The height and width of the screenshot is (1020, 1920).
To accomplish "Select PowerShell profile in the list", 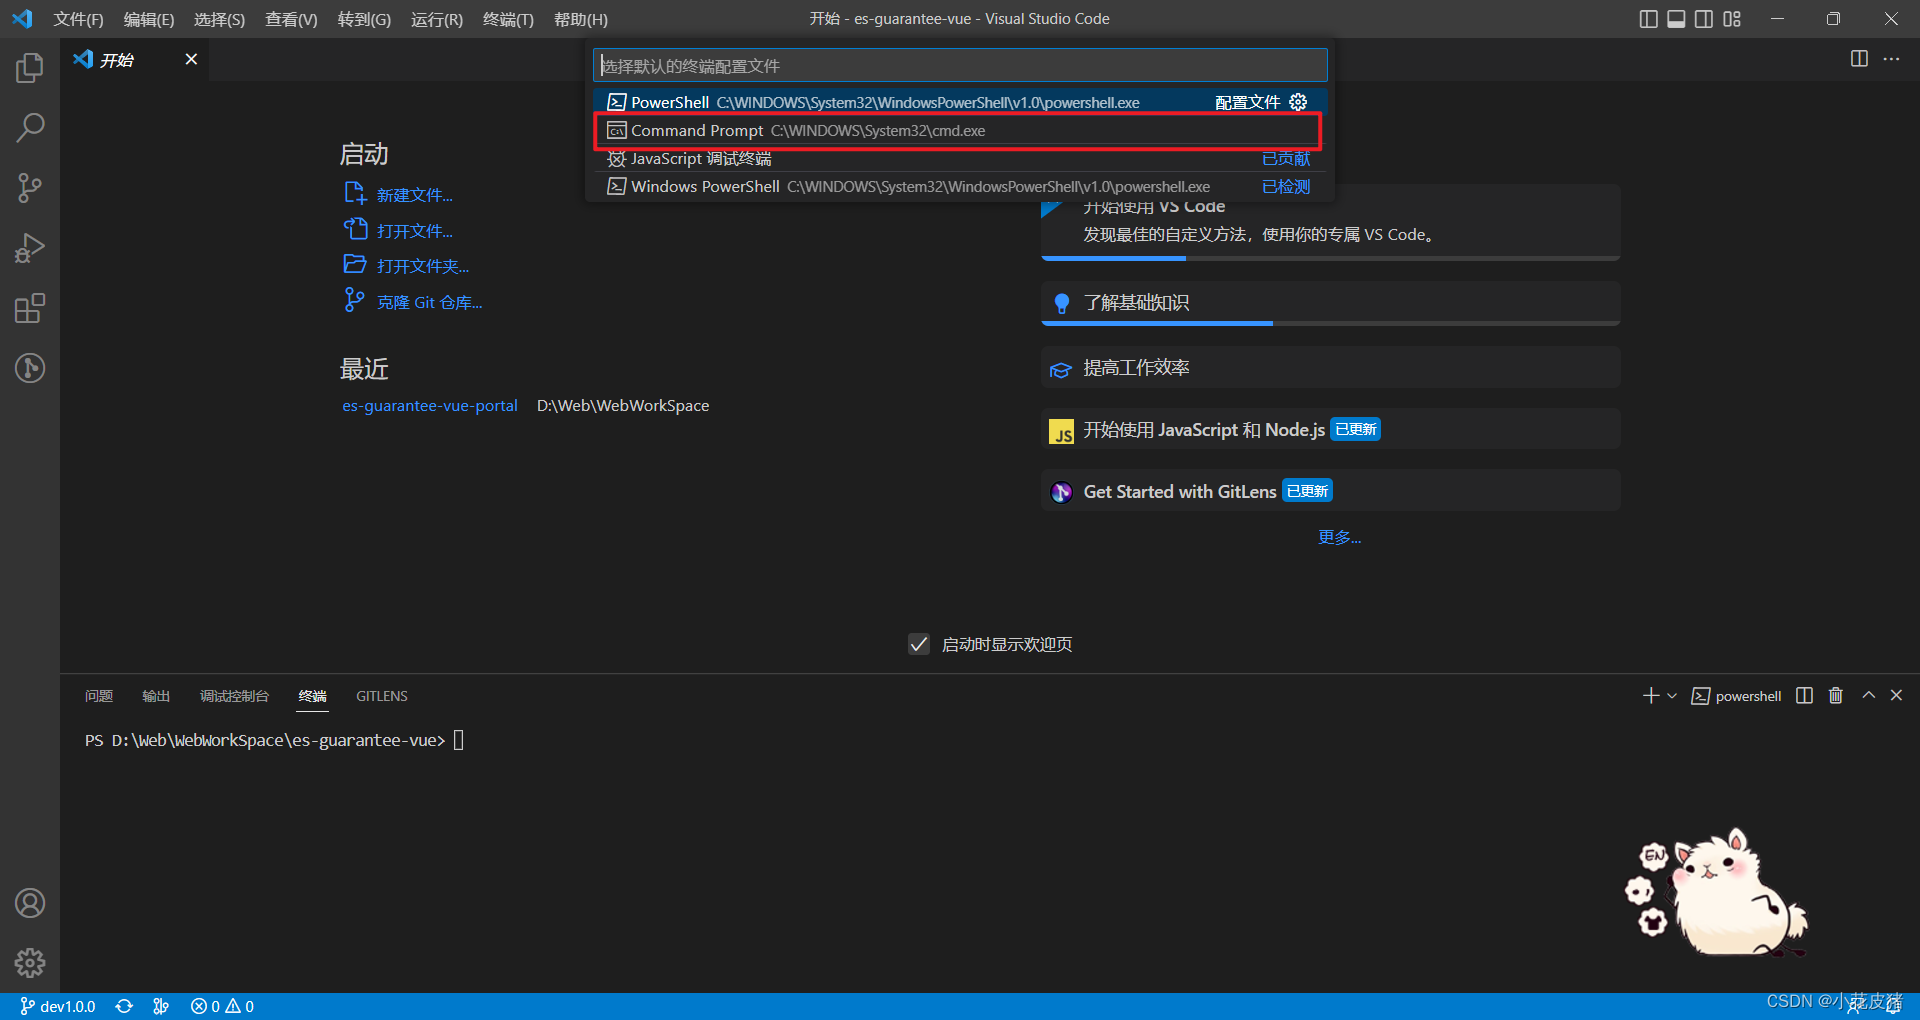I will point(960,102).
